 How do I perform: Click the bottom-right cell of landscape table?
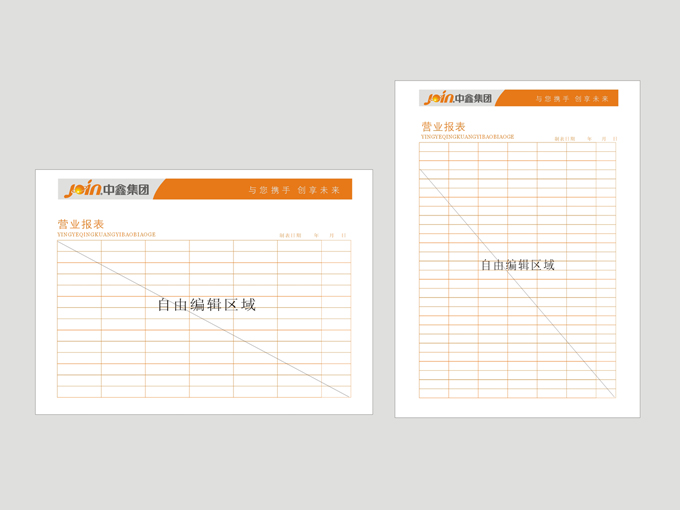coord(336,392)
